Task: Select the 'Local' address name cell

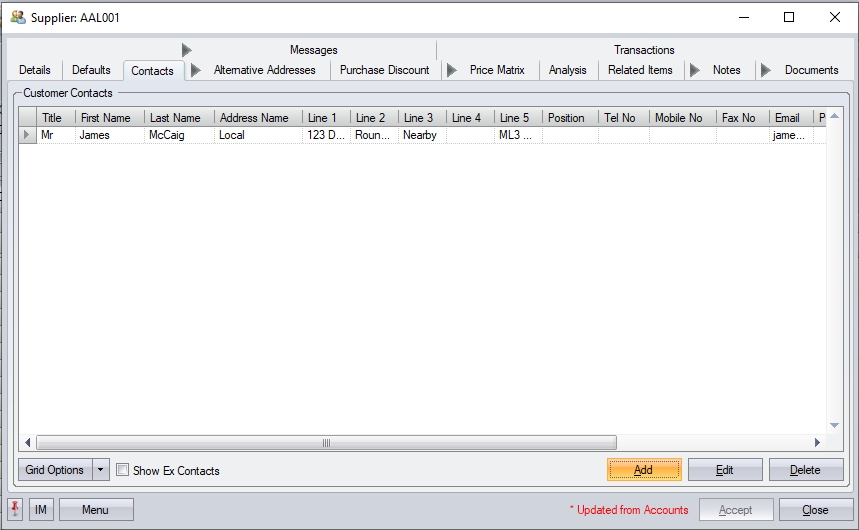Action: (x=258, y=135)
